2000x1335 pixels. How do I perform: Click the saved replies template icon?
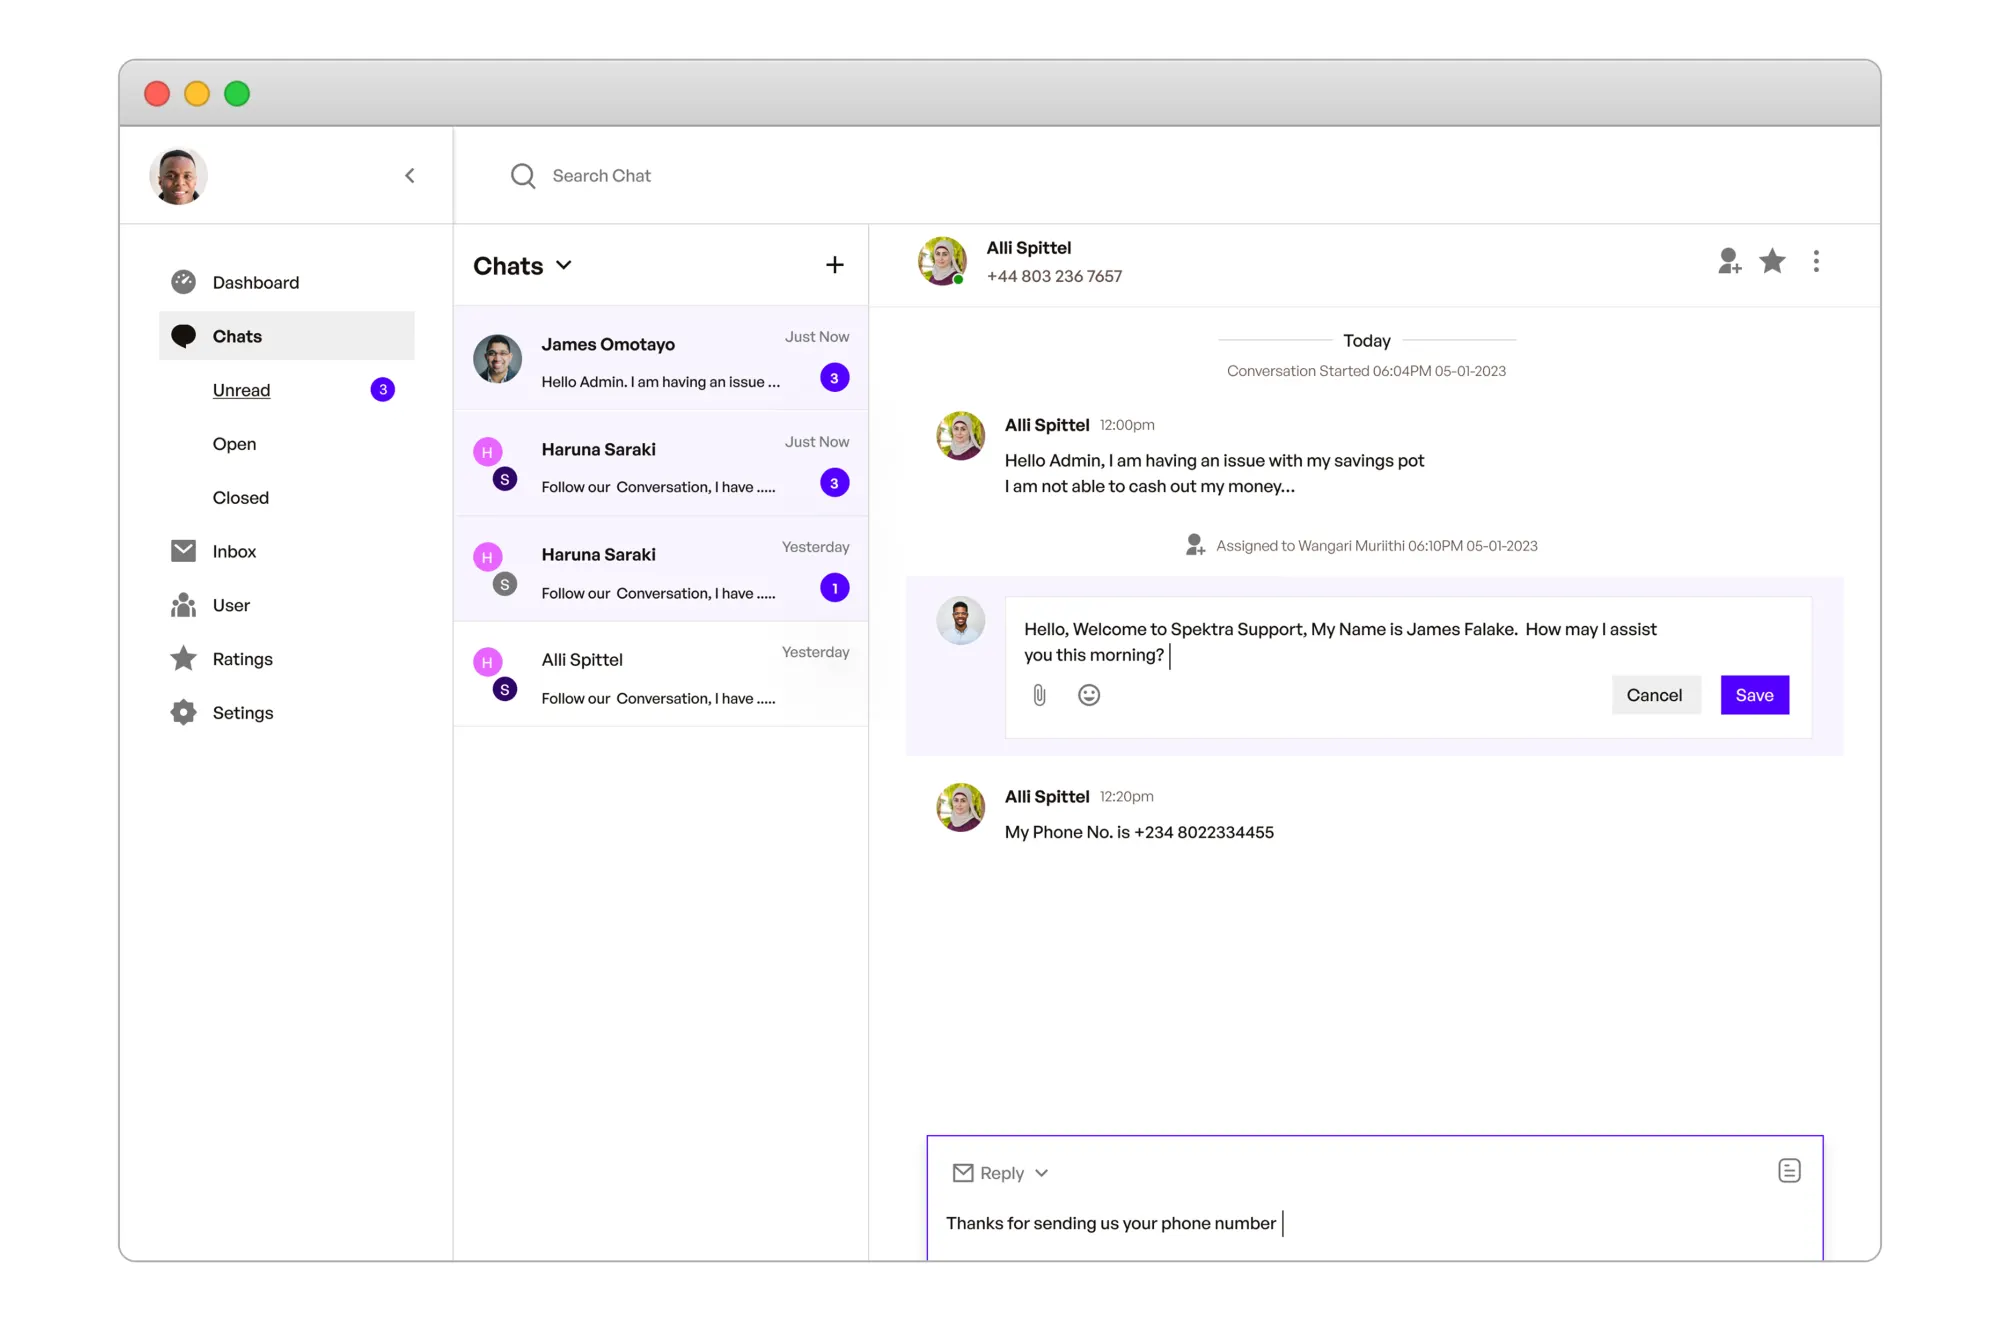(1789, 1171)
